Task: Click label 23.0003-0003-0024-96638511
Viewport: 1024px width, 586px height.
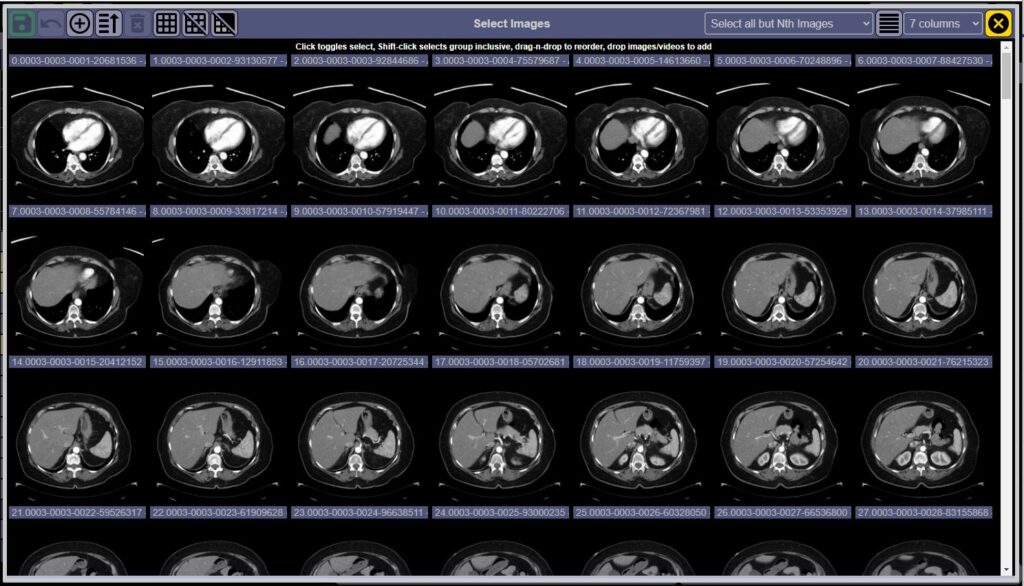Action: (359, 513)
